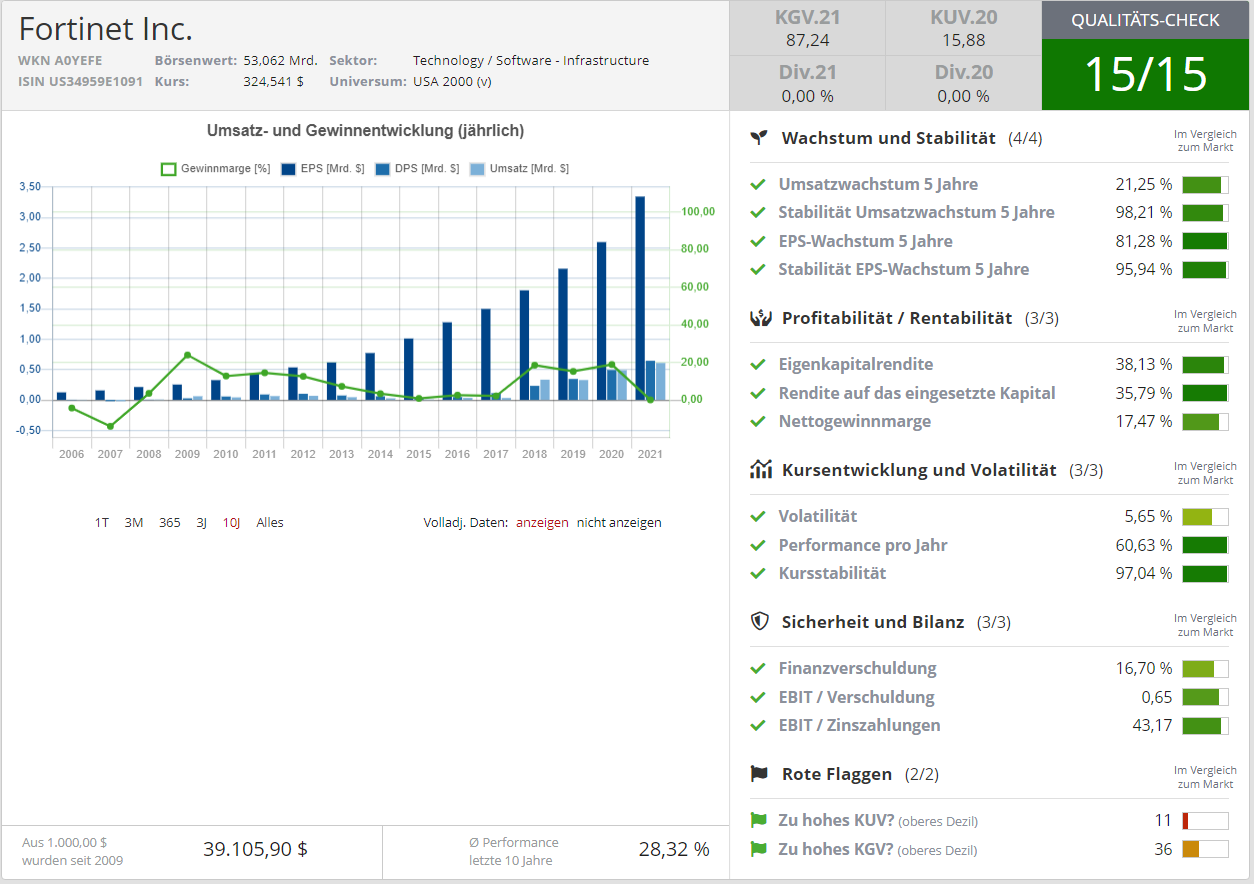Click the 28,32 % average performance value
The width and height of the screenshot is (1254, 884).
pyautogui.click(x=674, y=850)
